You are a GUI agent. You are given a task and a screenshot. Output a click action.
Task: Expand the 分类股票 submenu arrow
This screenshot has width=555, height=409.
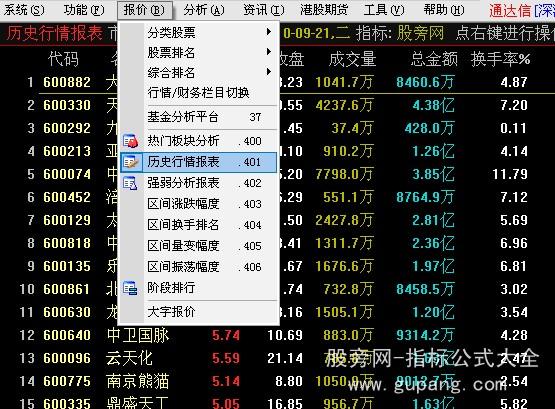point(269,32)
